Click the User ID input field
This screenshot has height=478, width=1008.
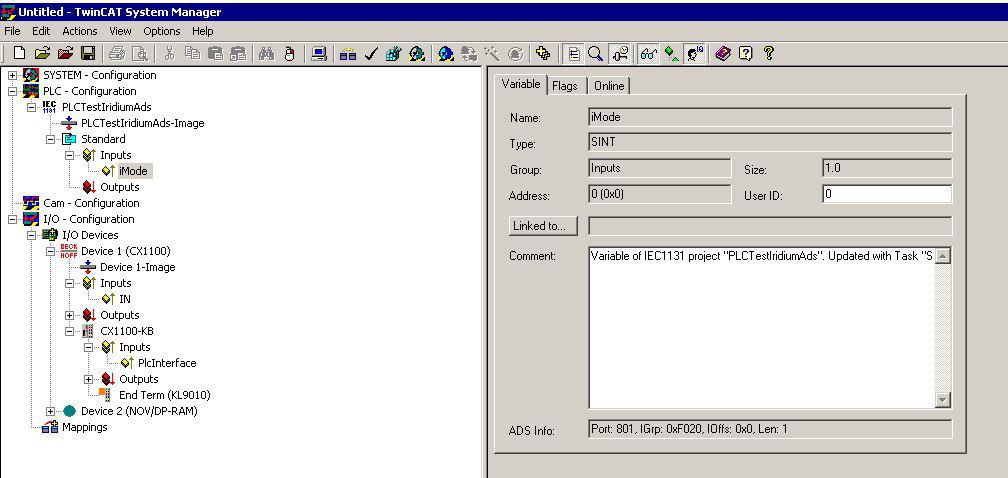pyautogui.click(x=887, y=194)
